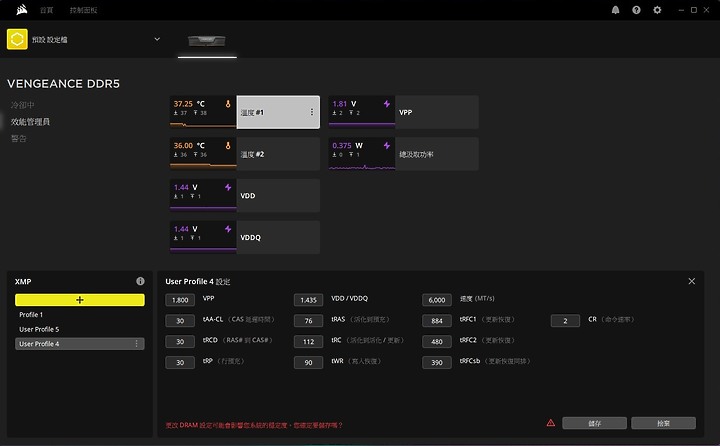Select the VDD sensor card
This screenshot has width=720, height=446.
click(x=245, y=196)
